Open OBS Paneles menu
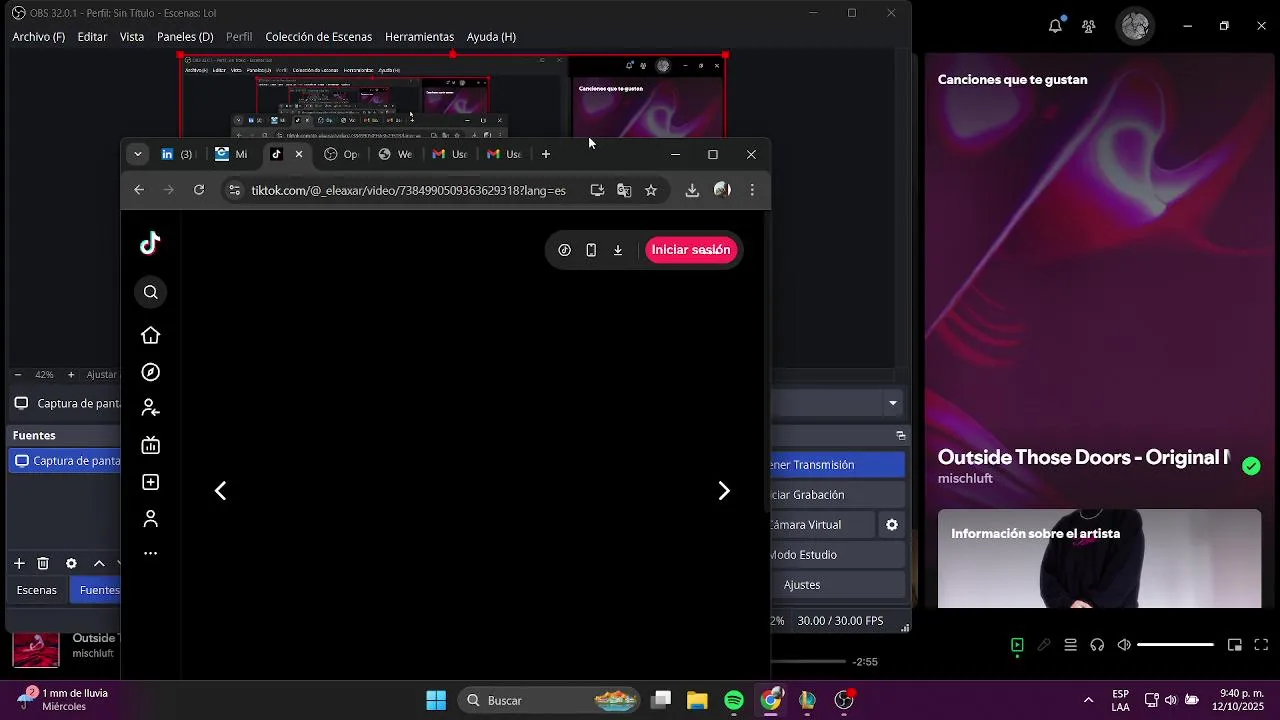This screenshot has width=1280, height=720. 185,36
